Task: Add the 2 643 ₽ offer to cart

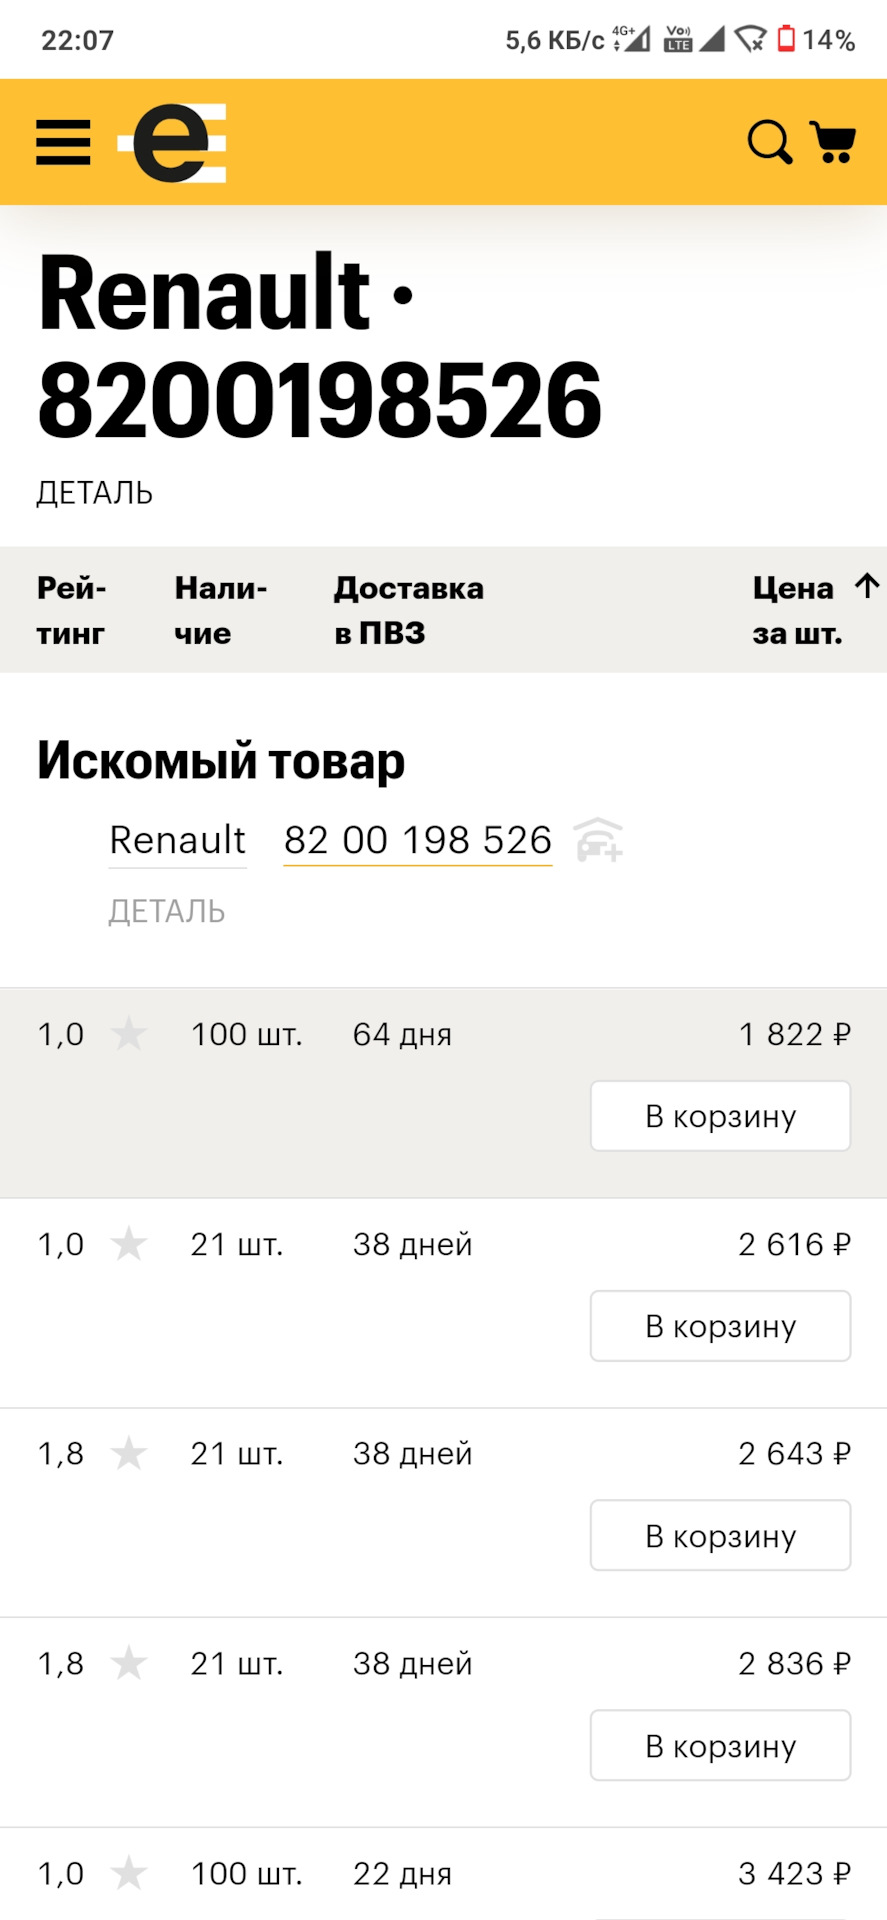Action: (720, 1535)
